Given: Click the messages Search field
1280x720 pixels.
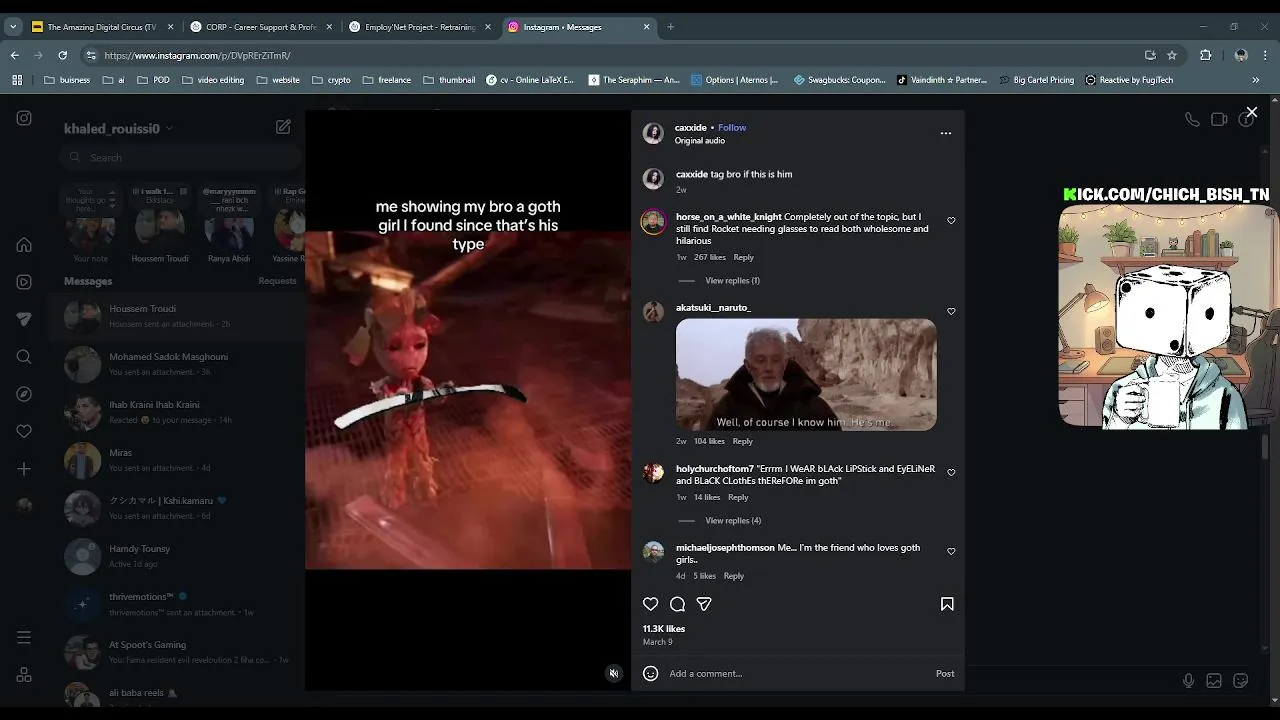Looking at the screenshot, I should point(180,157).
